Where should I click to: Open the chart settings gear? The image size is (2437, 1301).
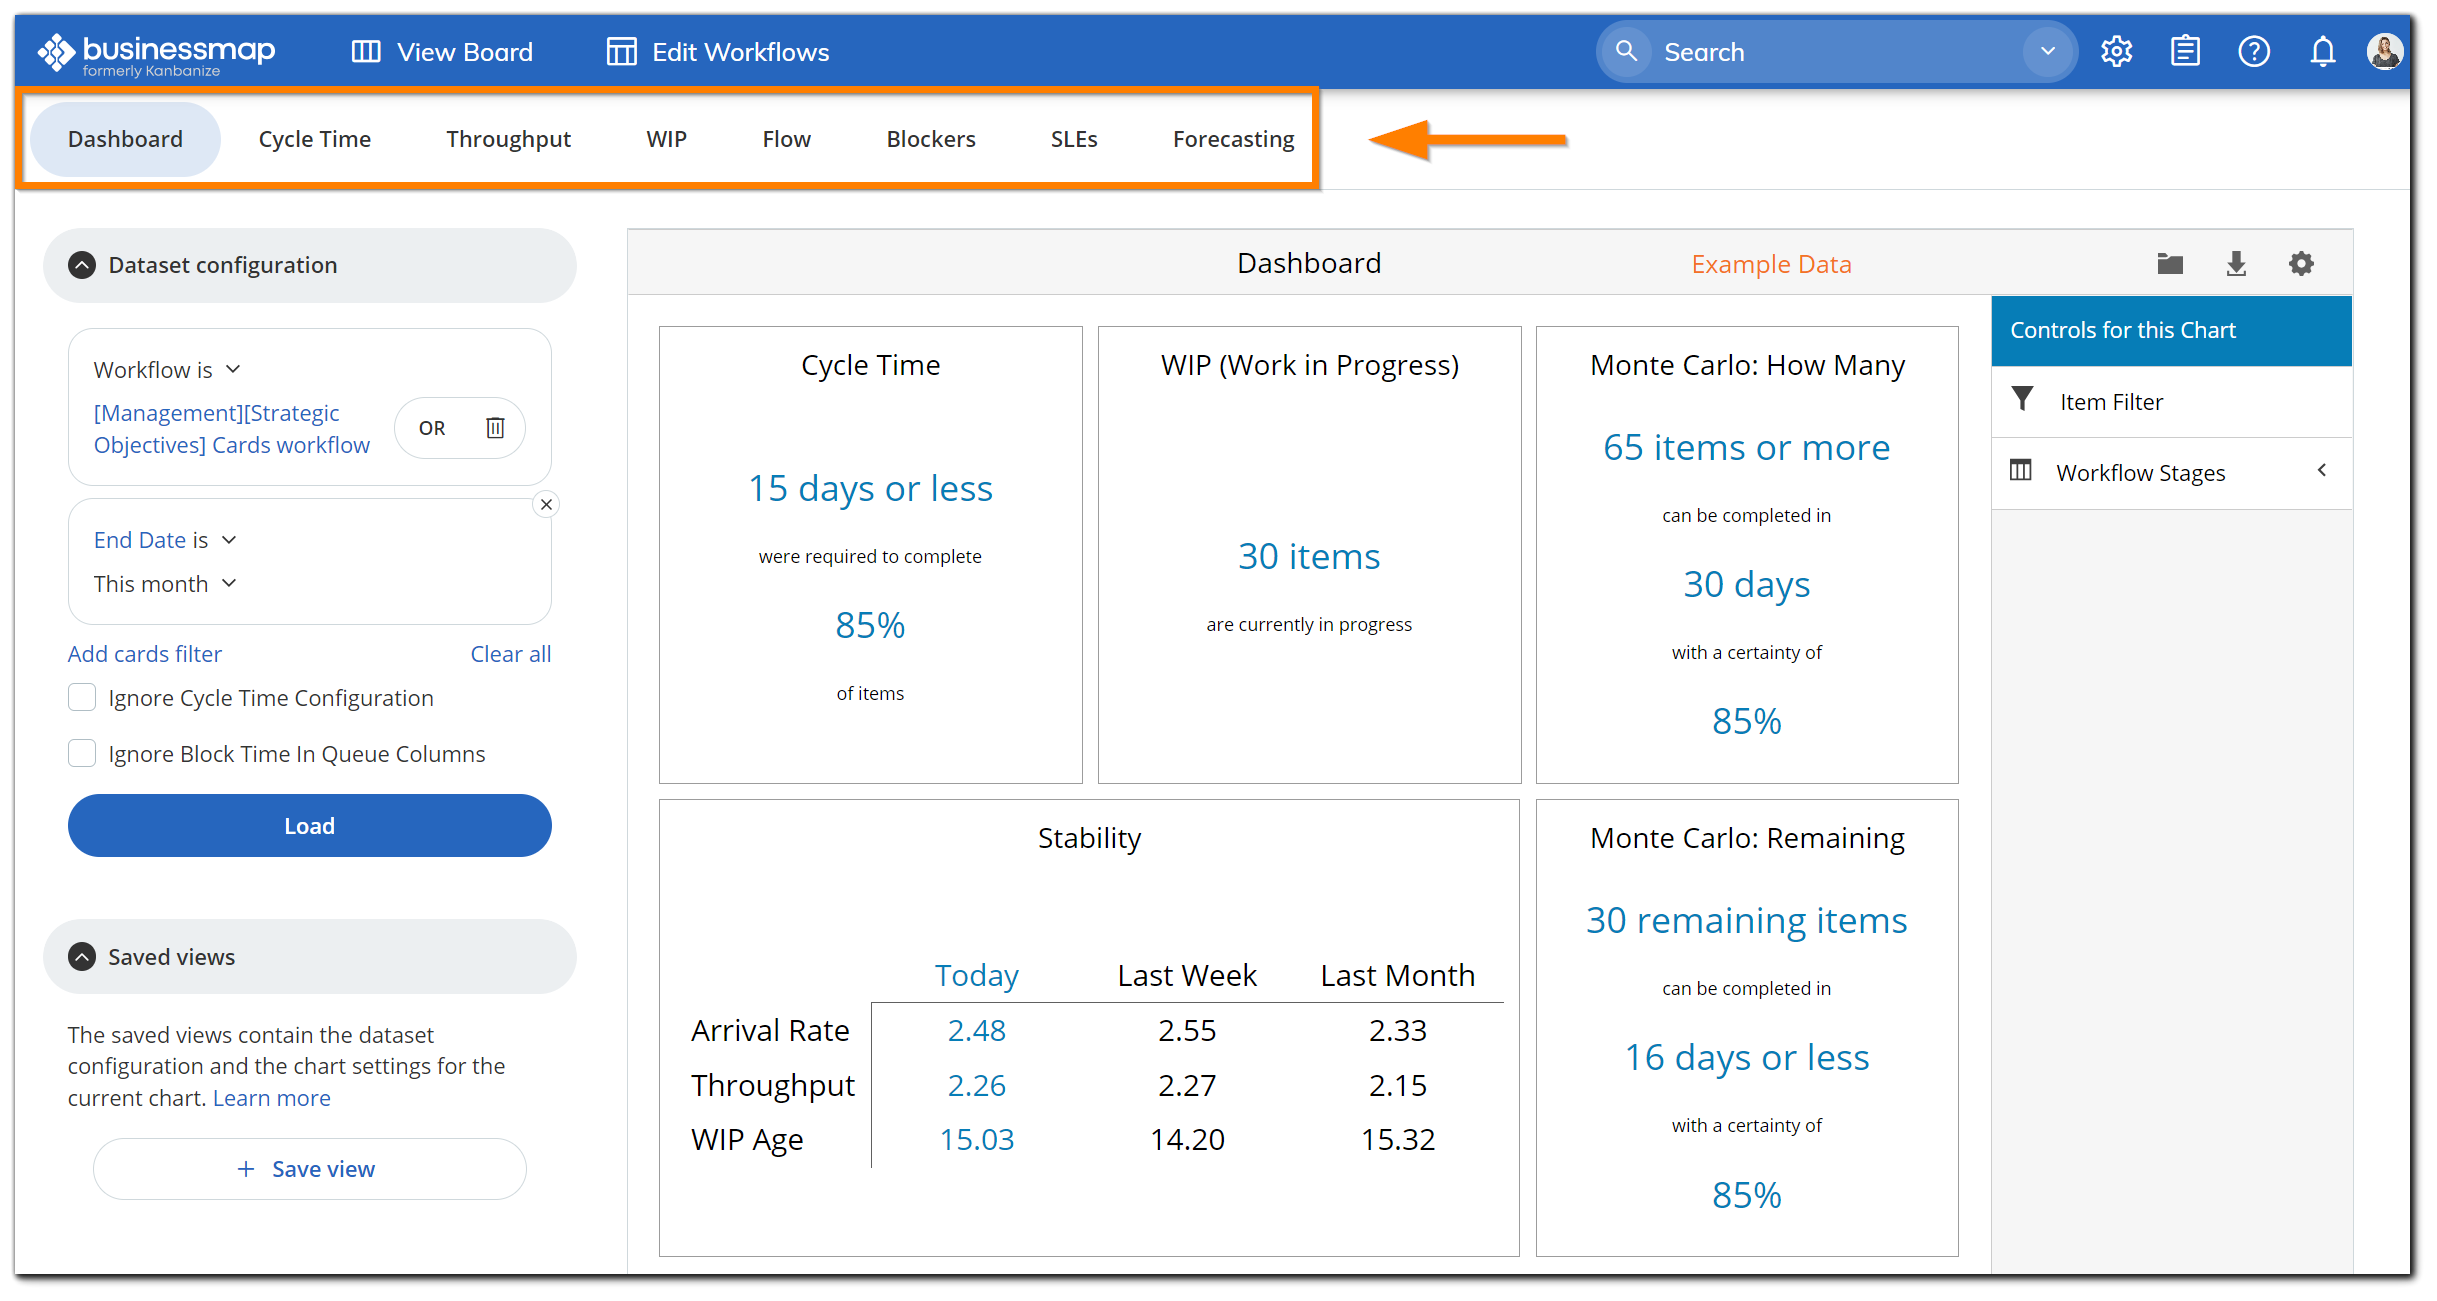coord(2301,263)
